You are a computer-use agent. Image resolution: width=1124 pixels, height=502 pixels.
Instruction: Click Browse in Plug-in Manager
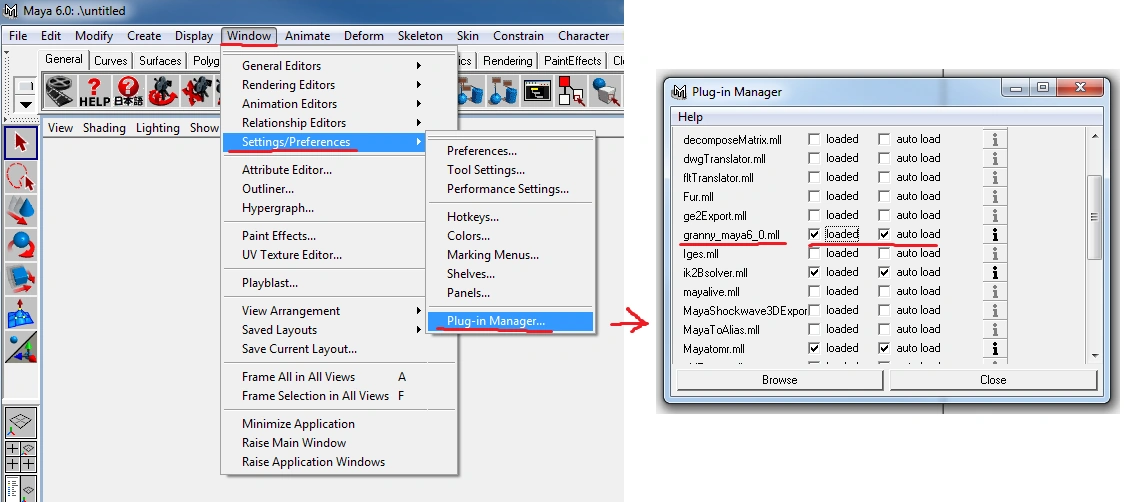(x=779, y=380)
